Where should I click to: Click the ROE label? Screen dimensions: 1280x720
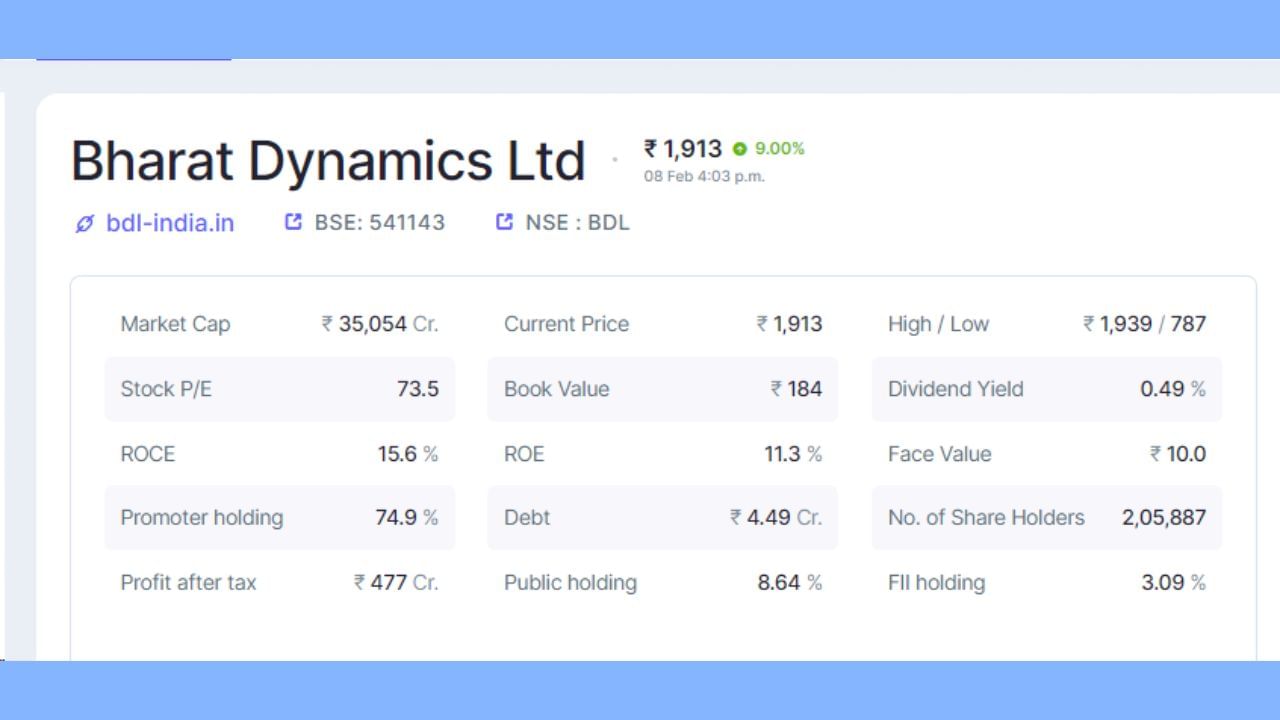point(524,454)
